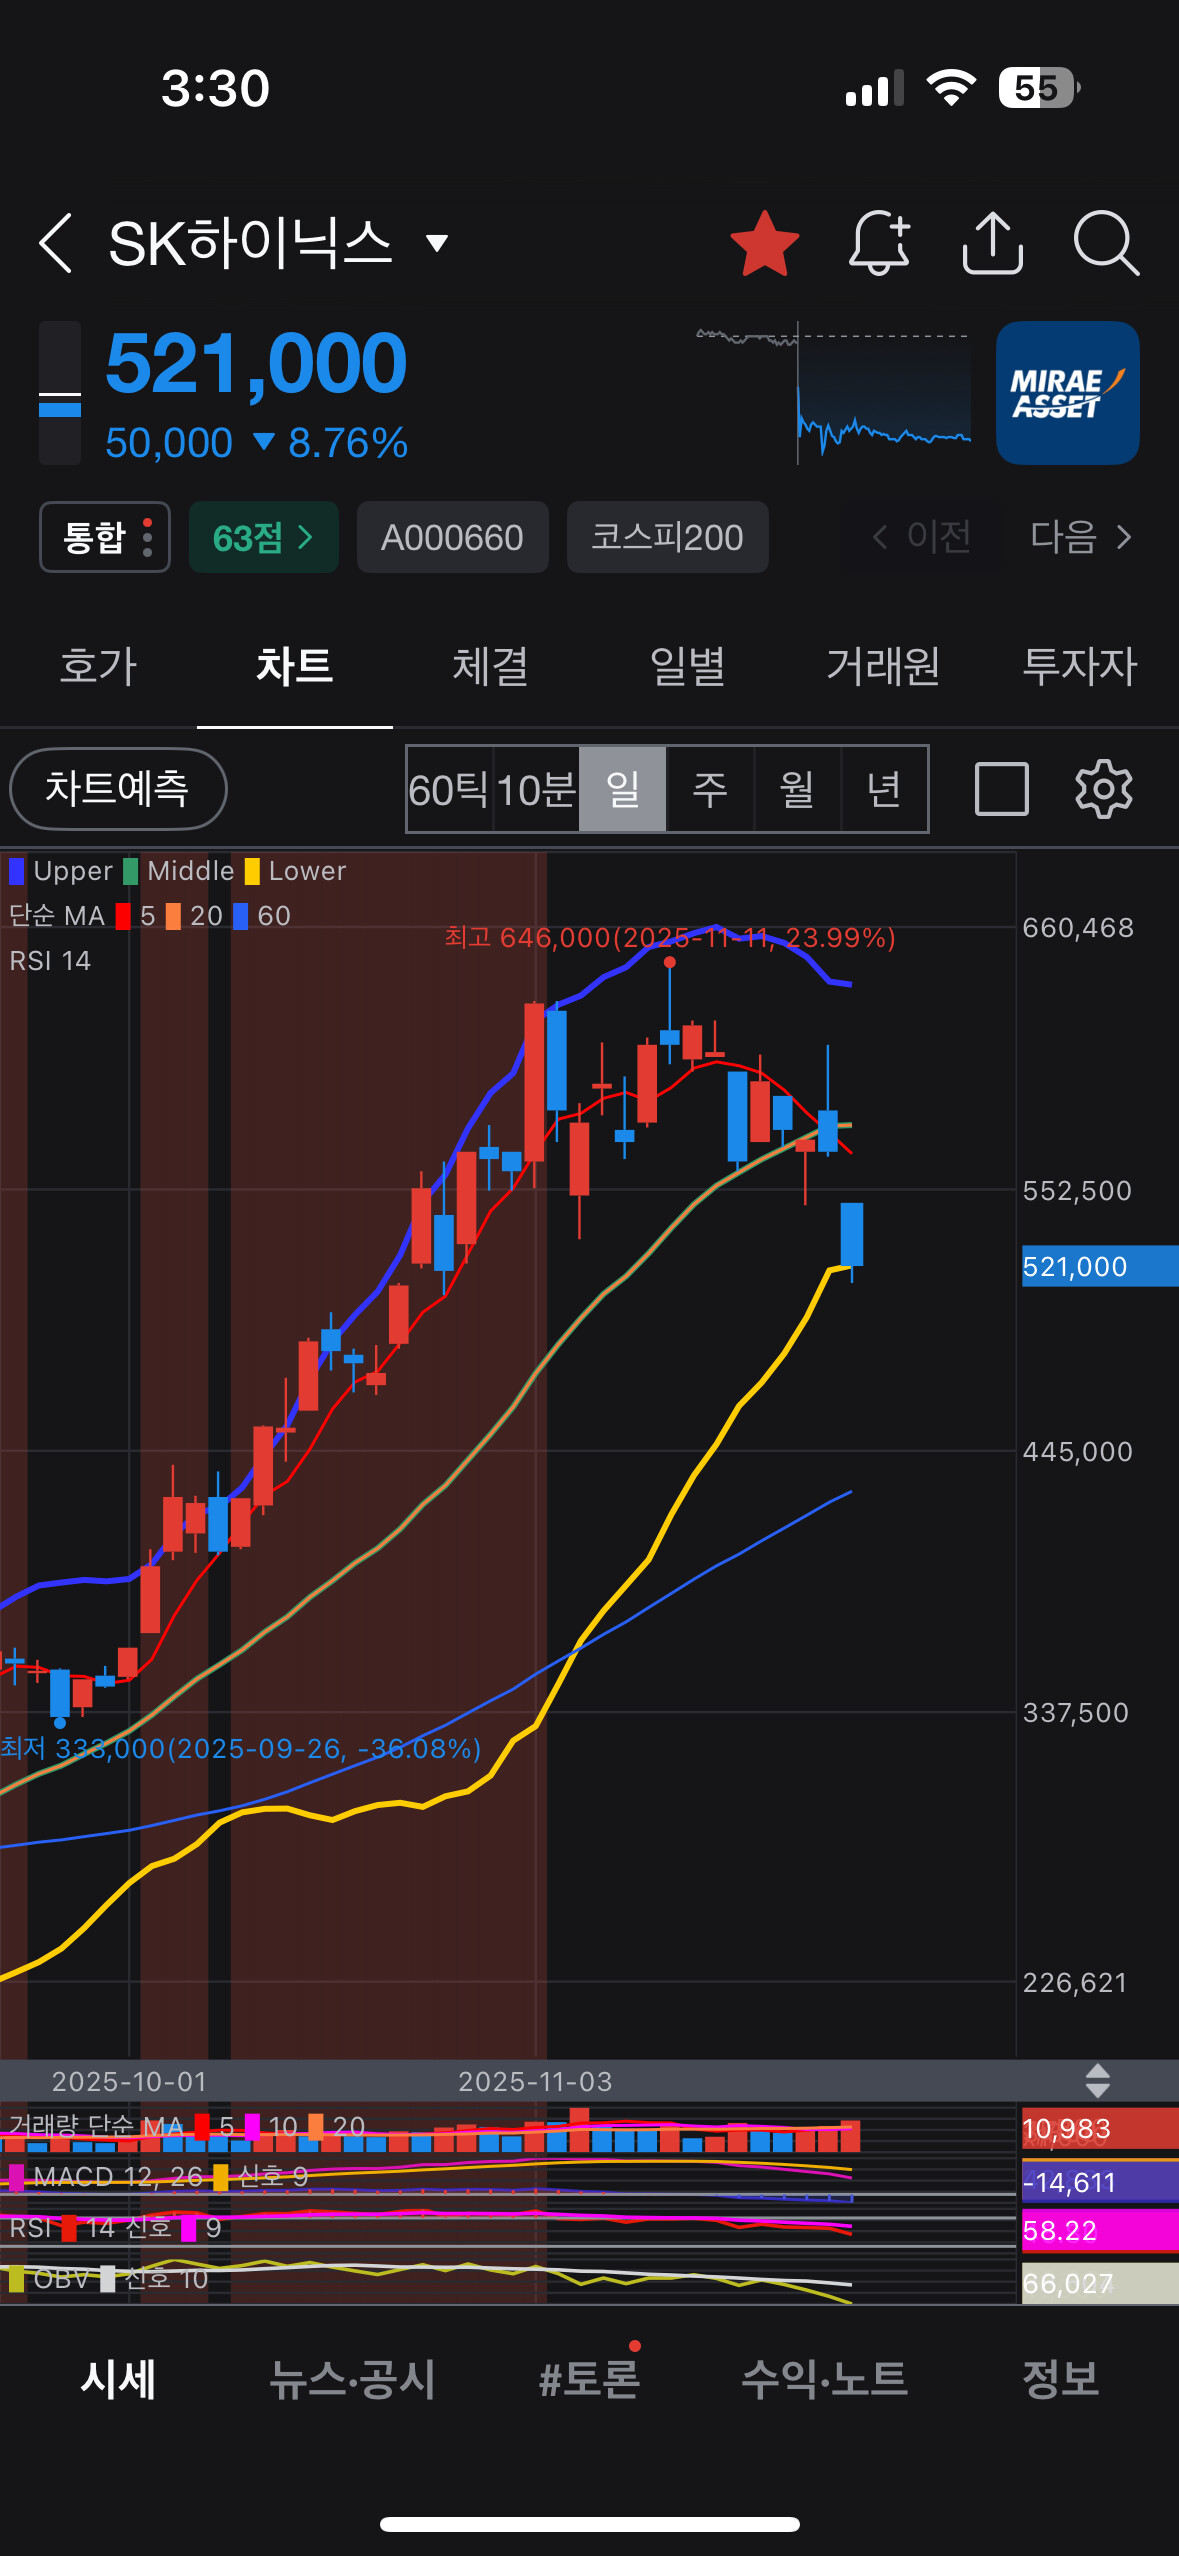
Task: Tap the 최고 646,000 high price annotation
Action: tap(670, 938)
